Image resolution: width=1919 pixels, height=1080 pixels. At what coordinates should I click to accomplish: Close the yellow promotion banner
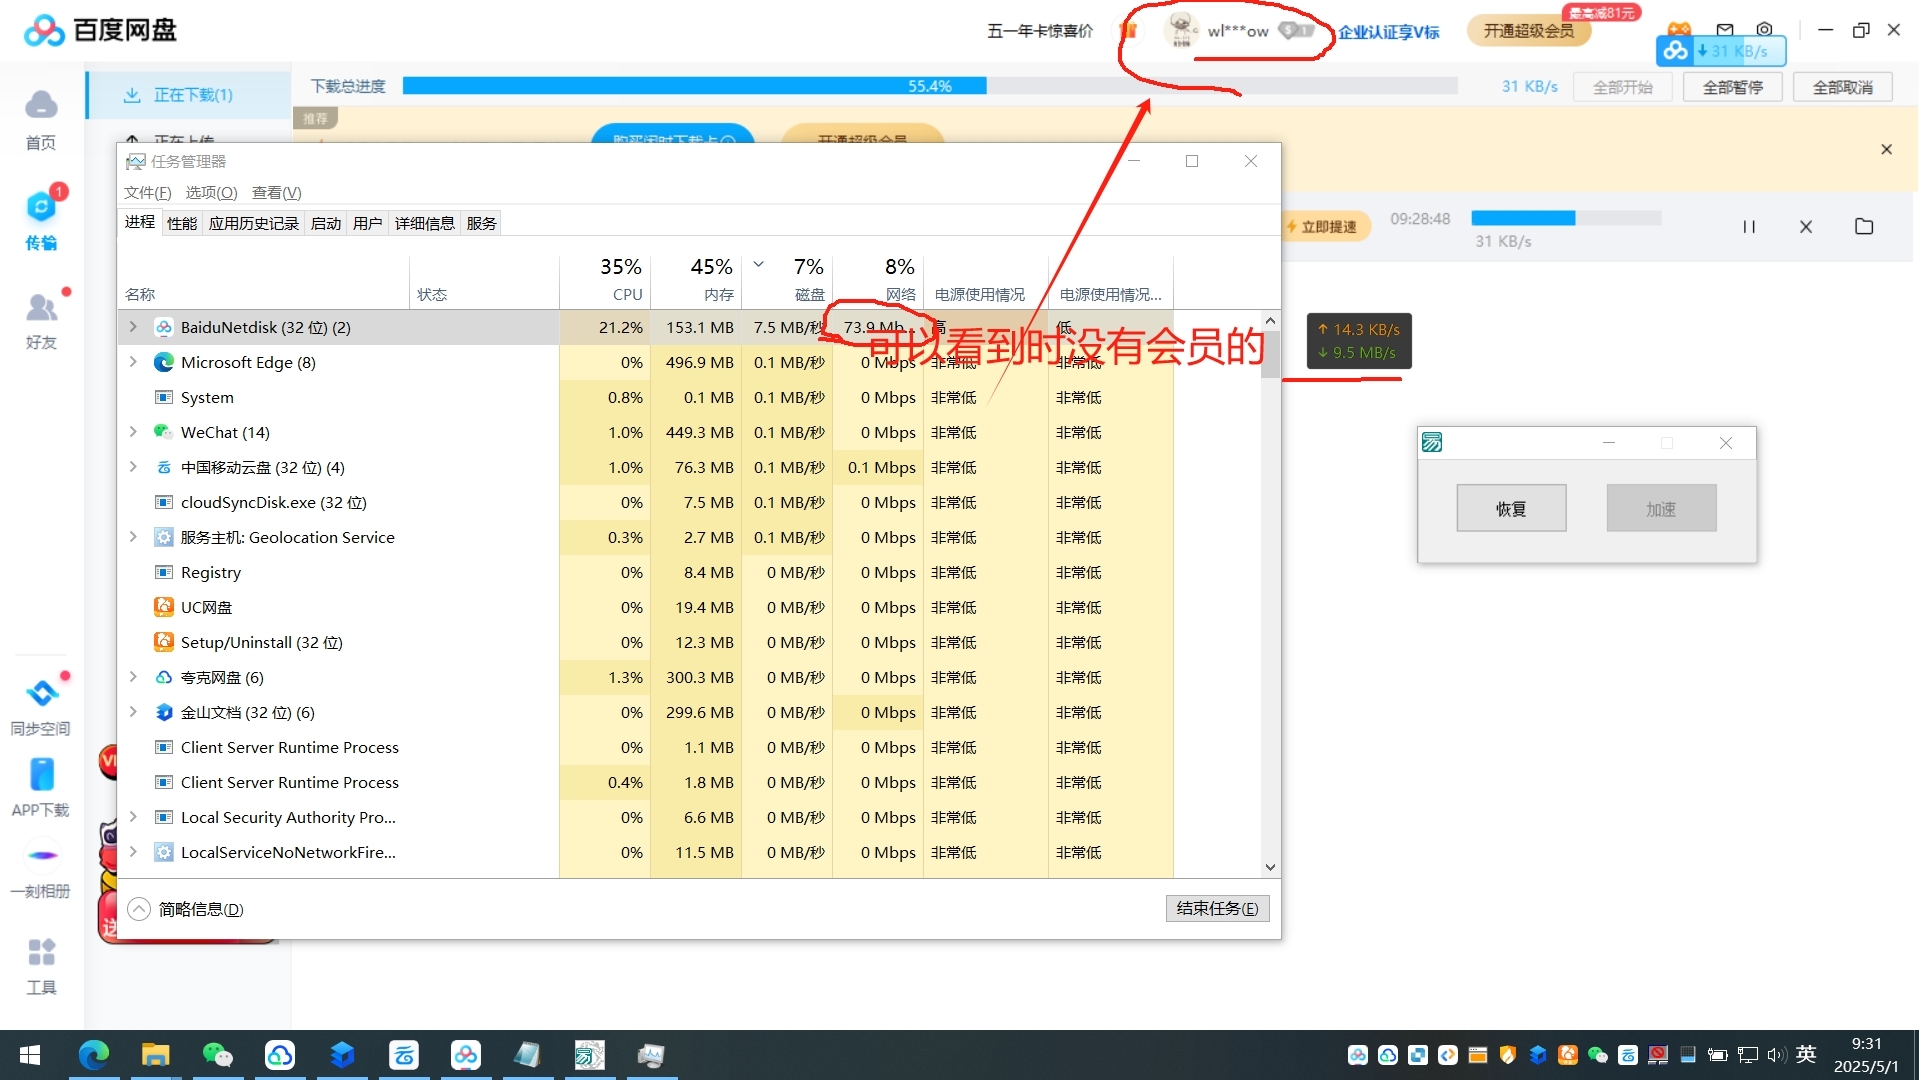[1887, 149]
